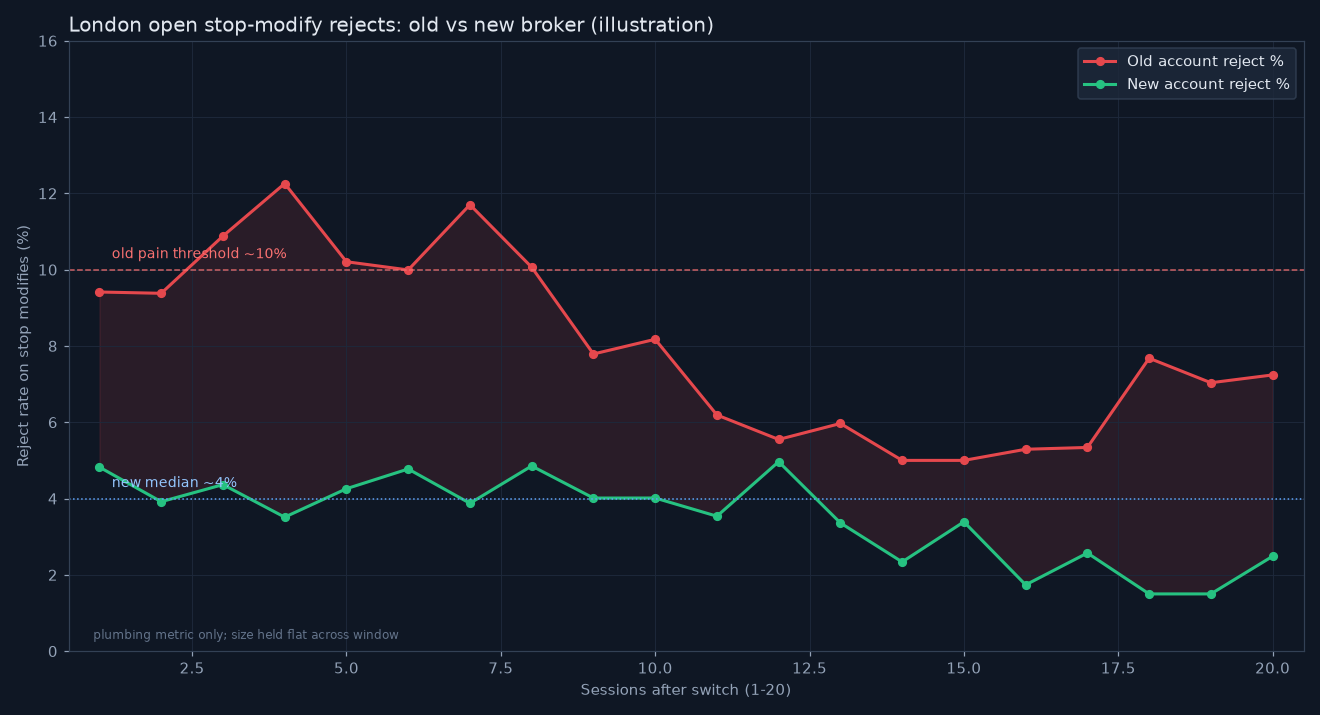Click the first red data point at session 1
Viewport: 1320px width, 715px height.
99,292
